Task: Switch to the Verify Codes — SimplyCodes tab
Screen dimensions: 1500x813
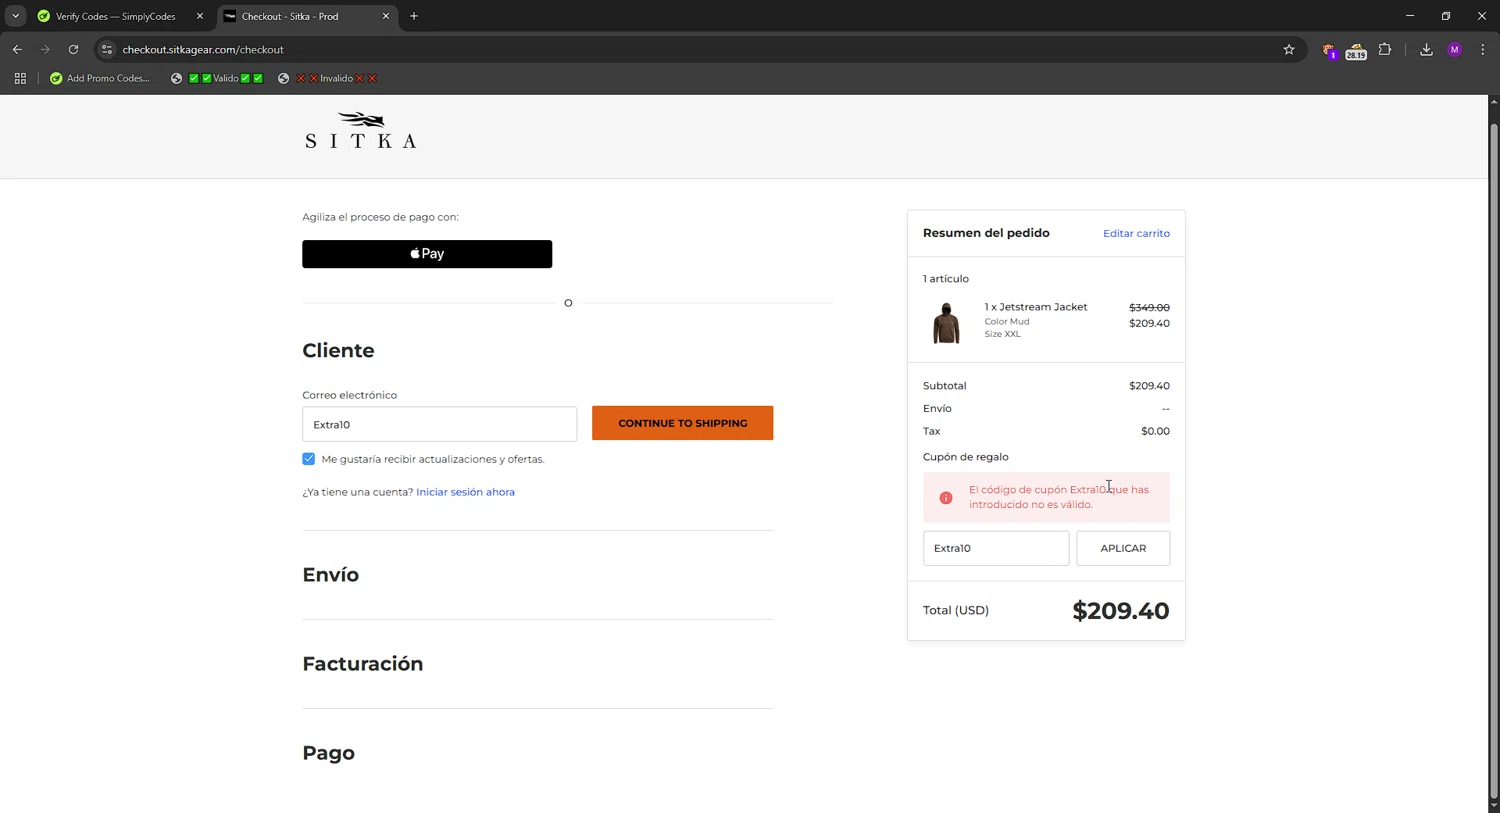Action: [115, 16]
